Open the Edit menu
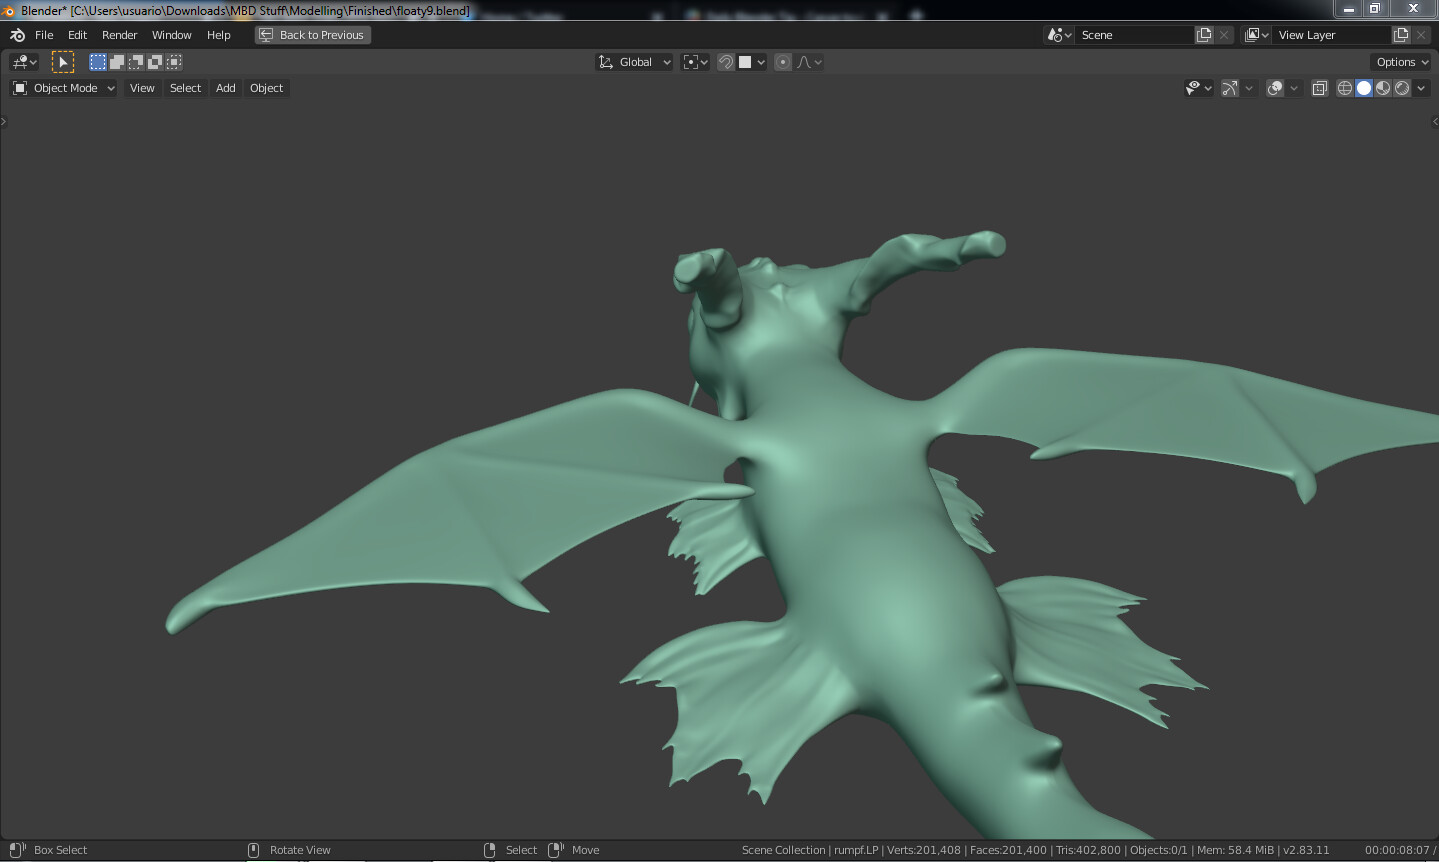Screen dimensions: 1439x862 pos(78,35)
